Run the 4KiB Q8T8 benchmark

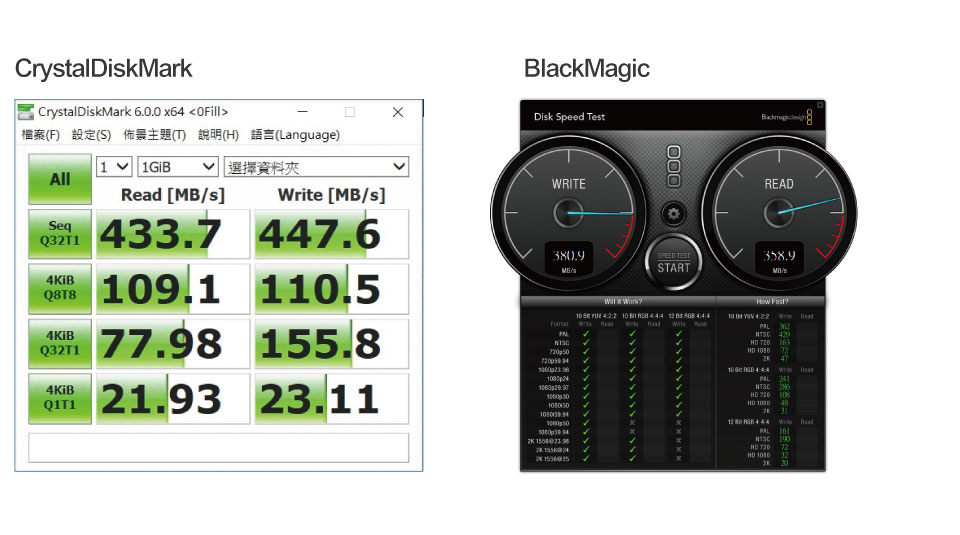60,288
